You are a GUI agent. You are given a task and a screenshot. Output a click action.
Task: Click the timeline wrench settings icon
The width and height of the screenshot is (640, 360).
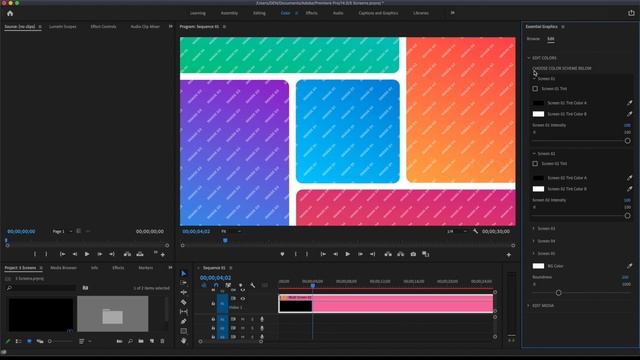coord(253,285)
